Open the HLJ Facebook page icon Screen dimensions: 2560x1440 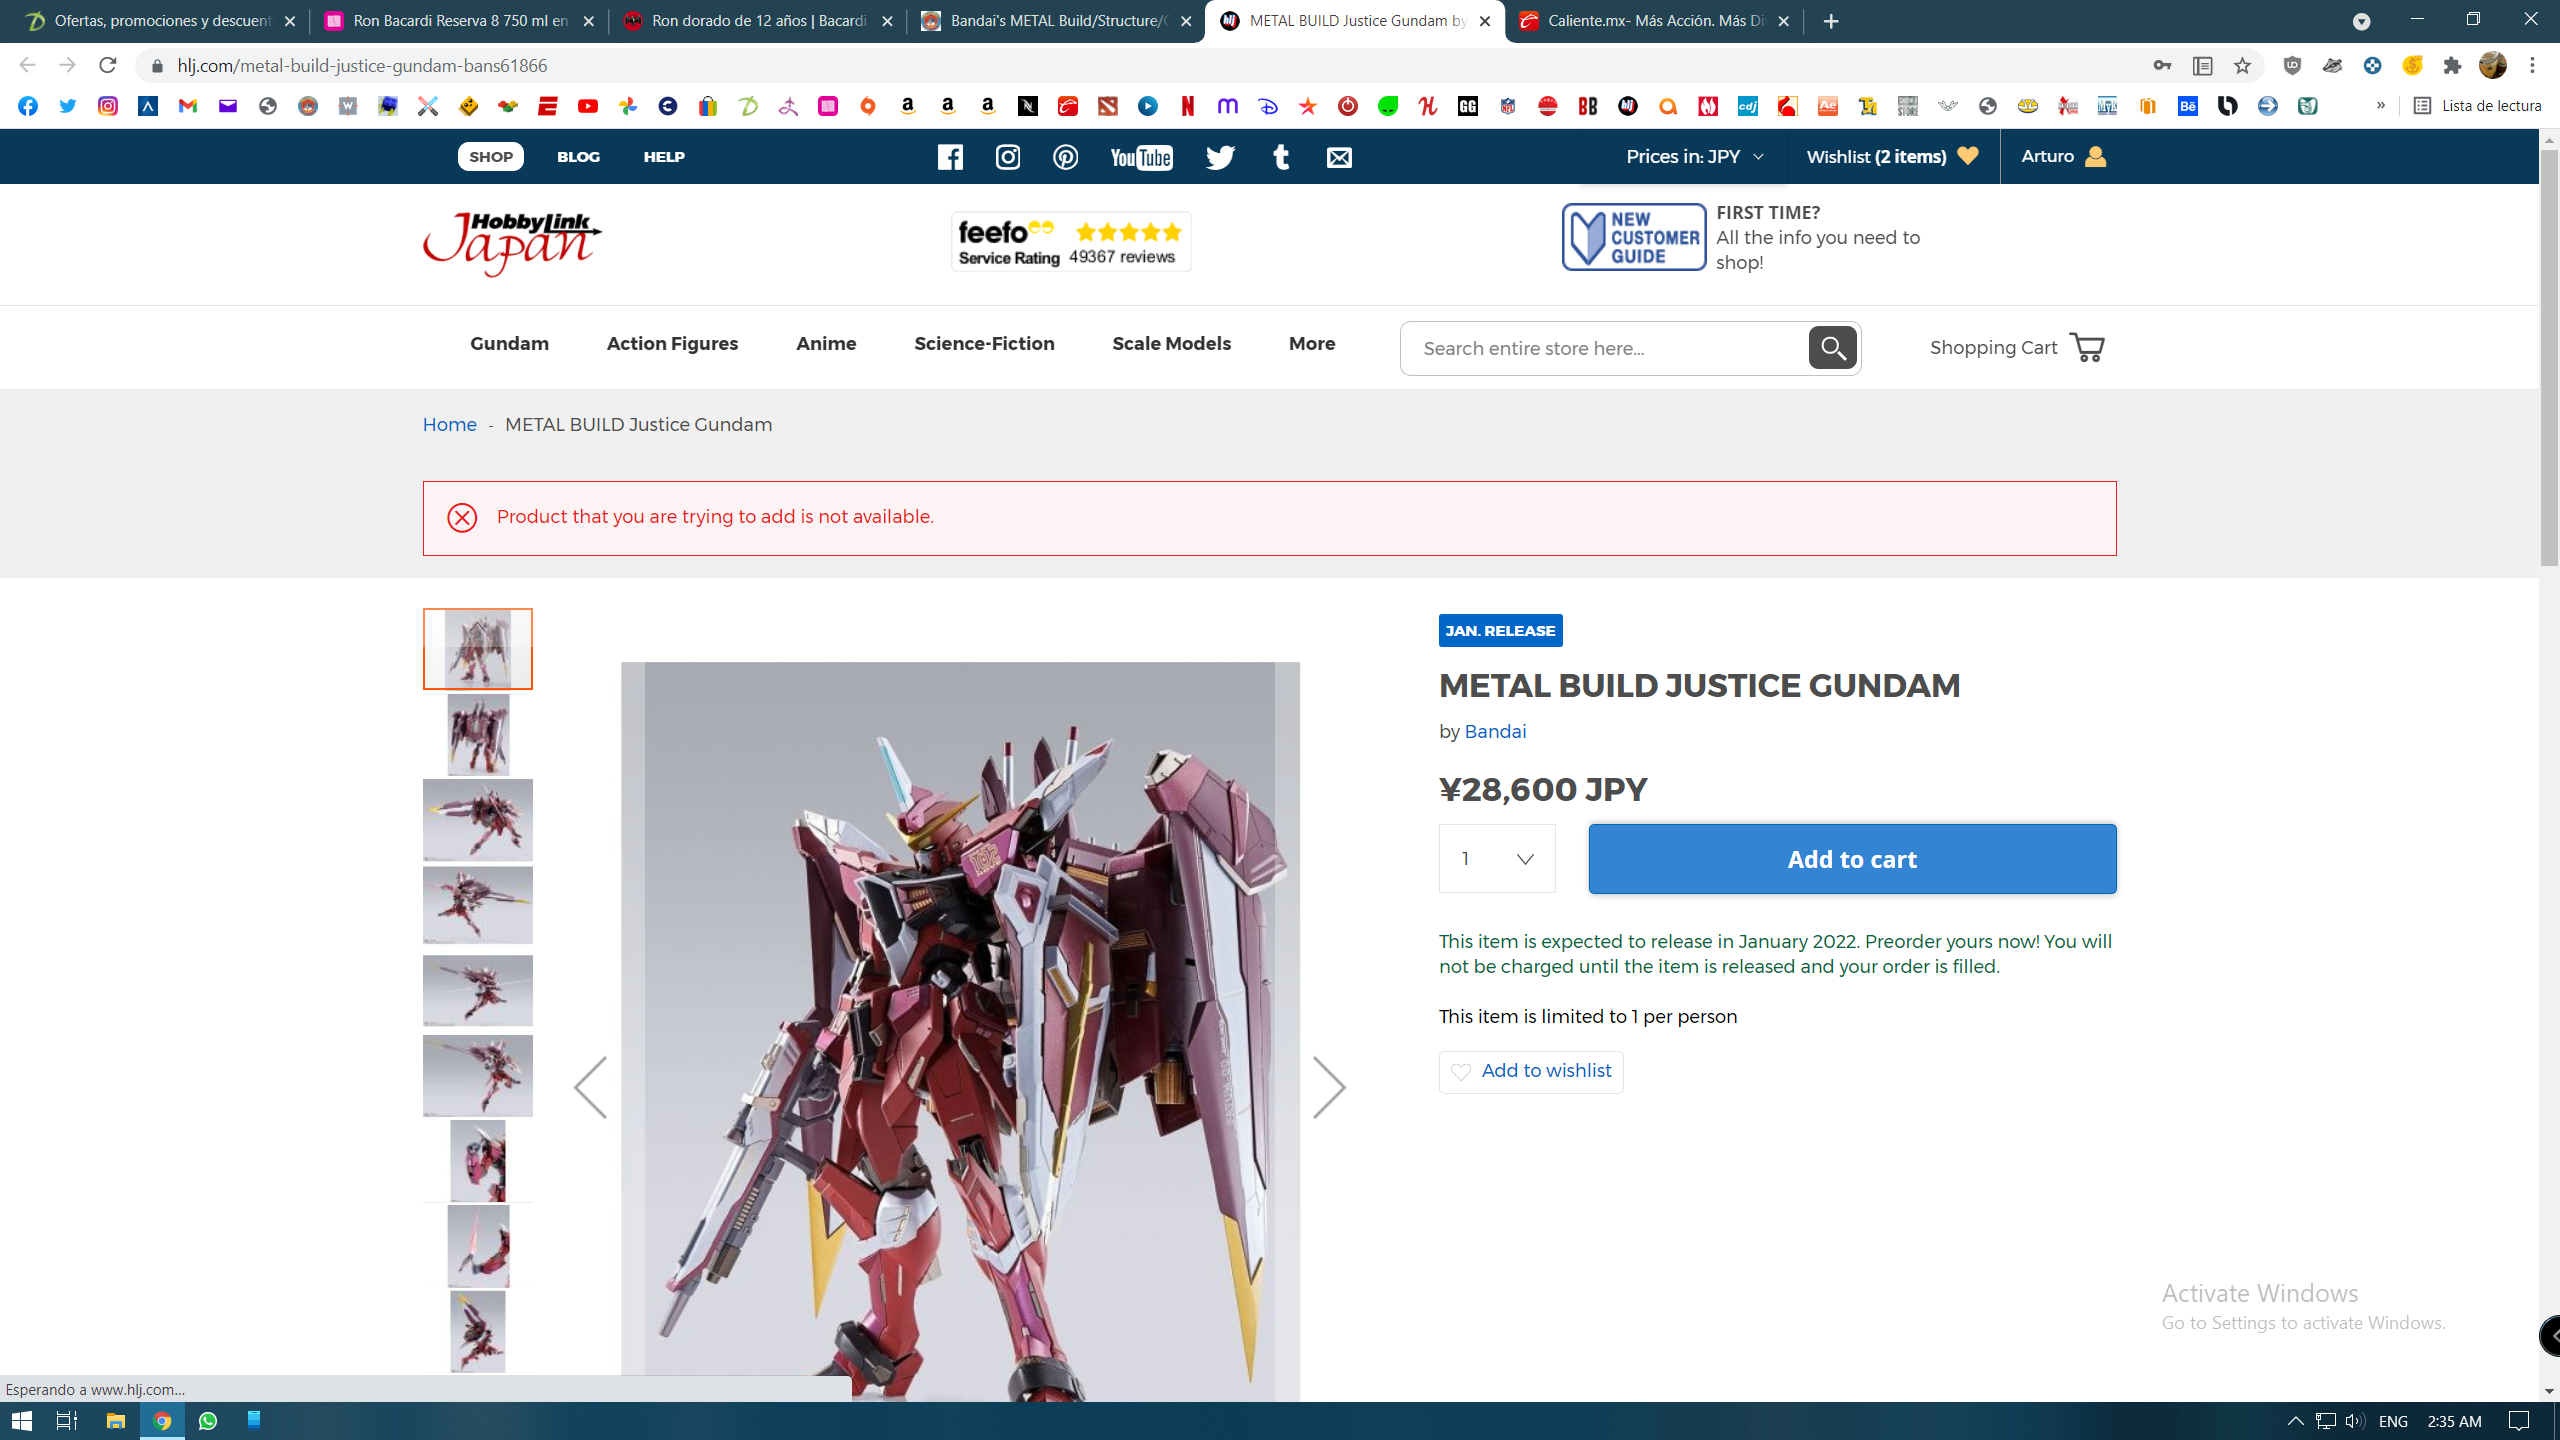(950, 157)
